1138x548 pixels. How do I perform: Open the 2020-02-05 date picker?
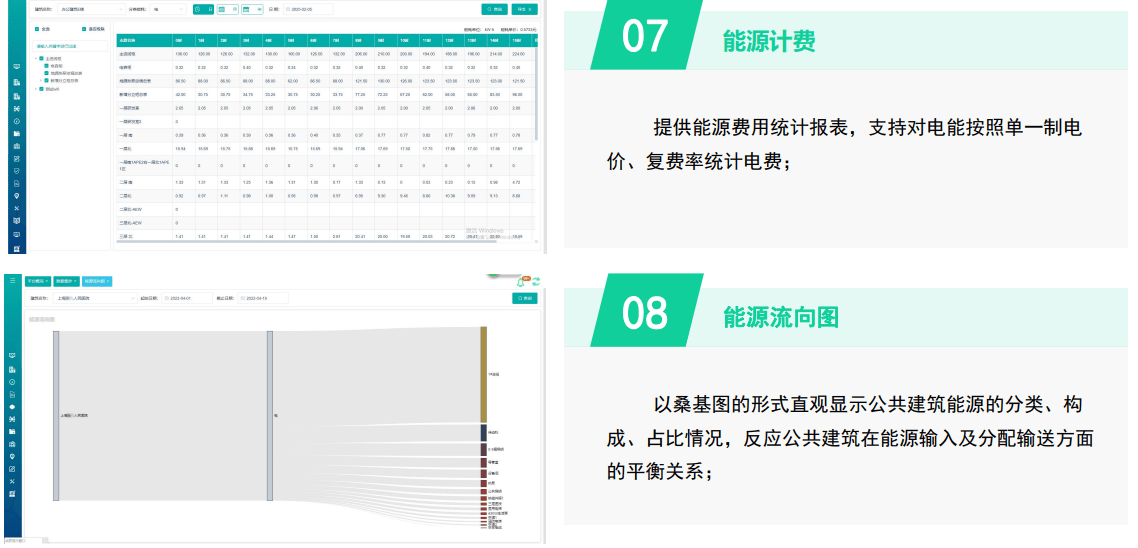(308, 9)
